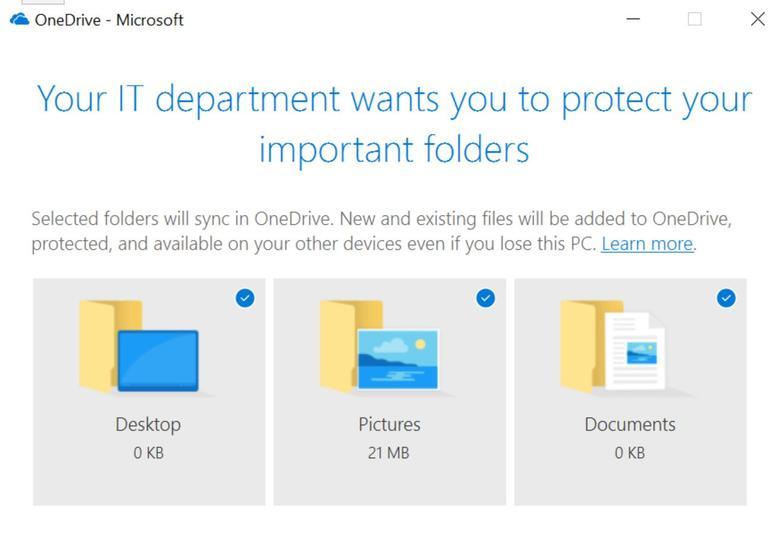Click the 'OneDrive - Microsoft' window title
Screen dimensions: 770x535
[x=109, y=20]
